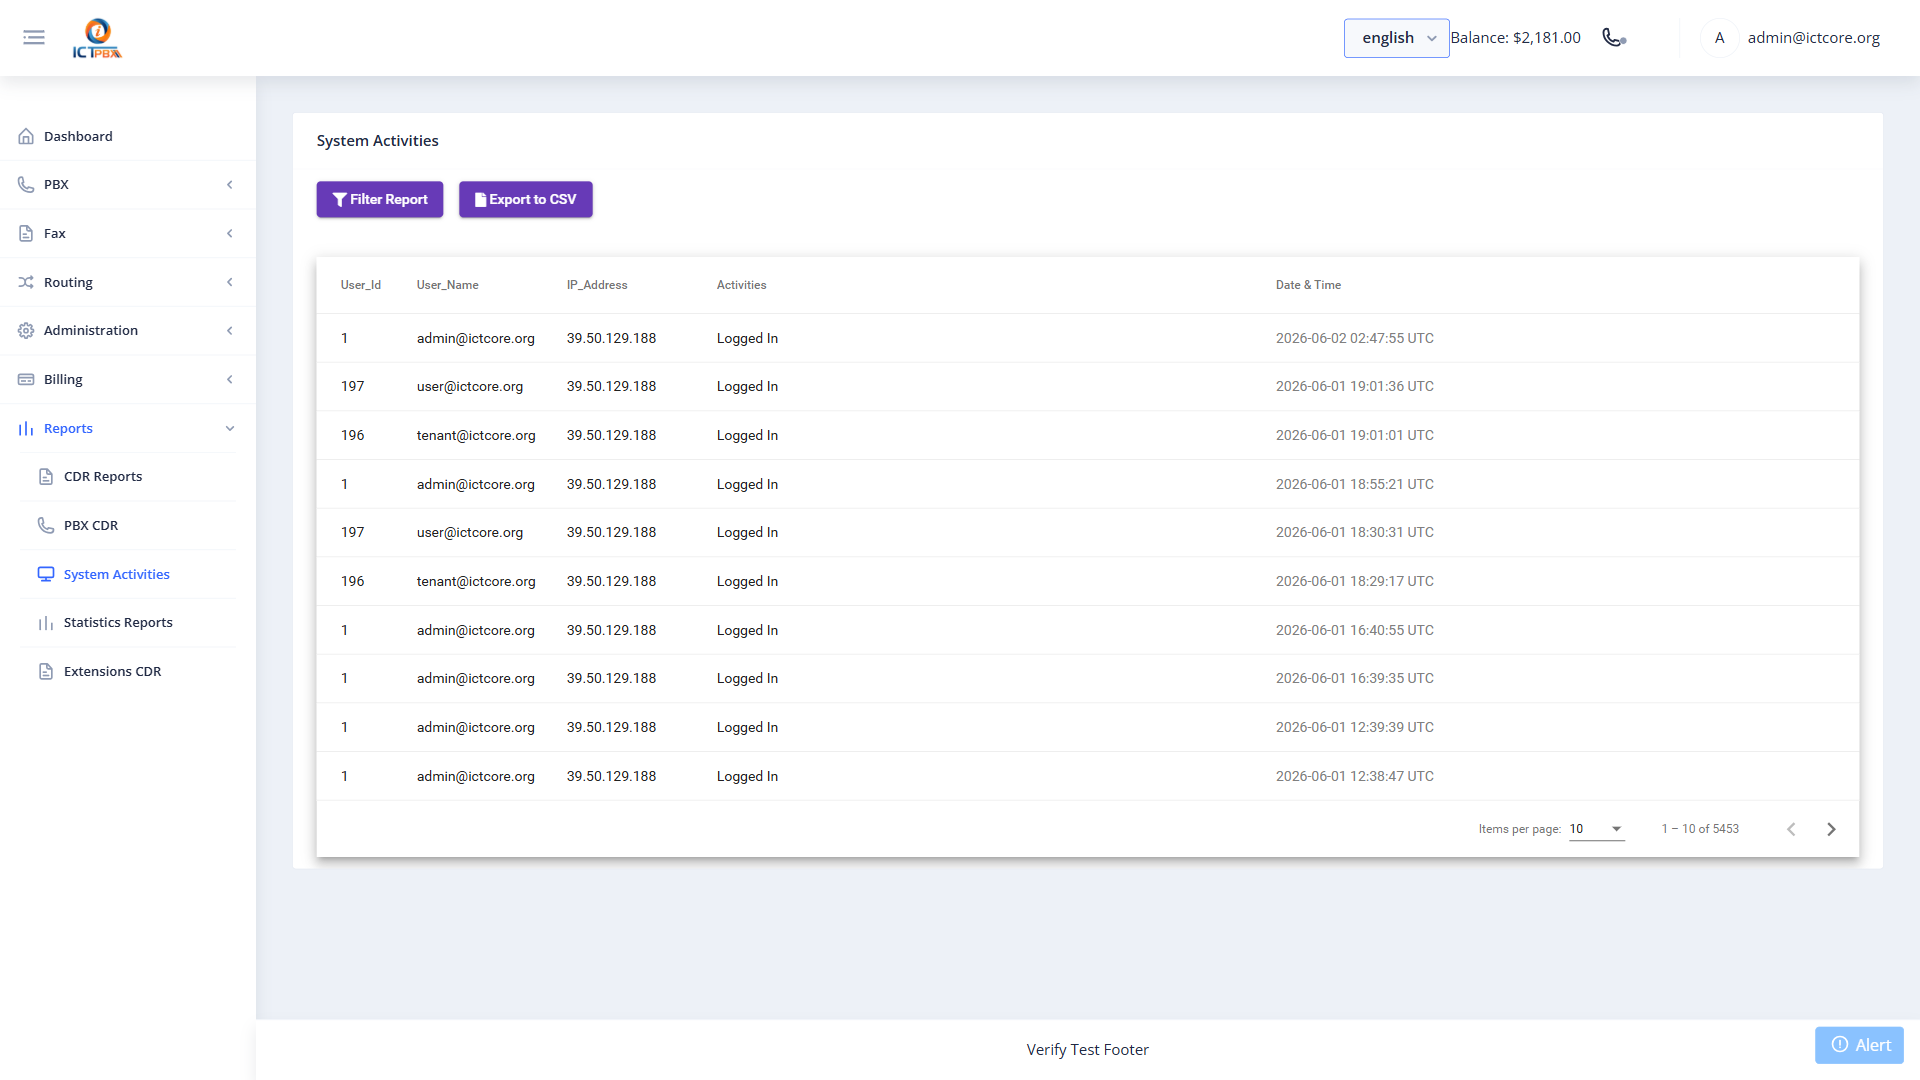Viewport: 1920px width, 1080px height.
Task: Click the Alert button
Action: [x=1859, y=1045]
